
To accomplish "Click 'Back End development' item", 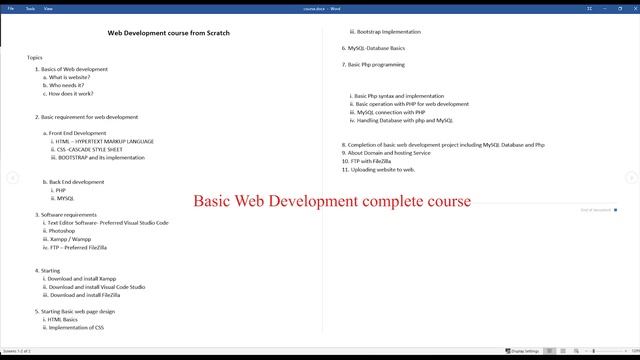I will (77, 182).
